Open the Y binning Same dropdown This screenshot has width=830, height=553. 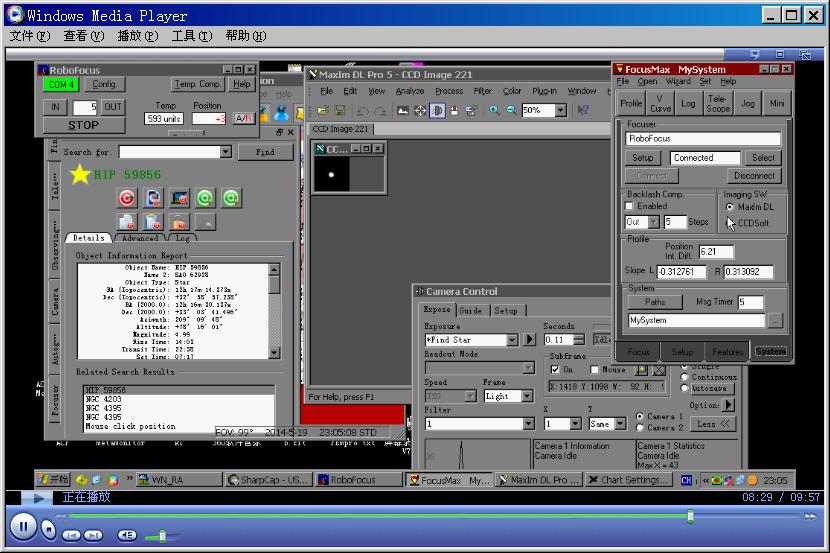pos(620,424)
